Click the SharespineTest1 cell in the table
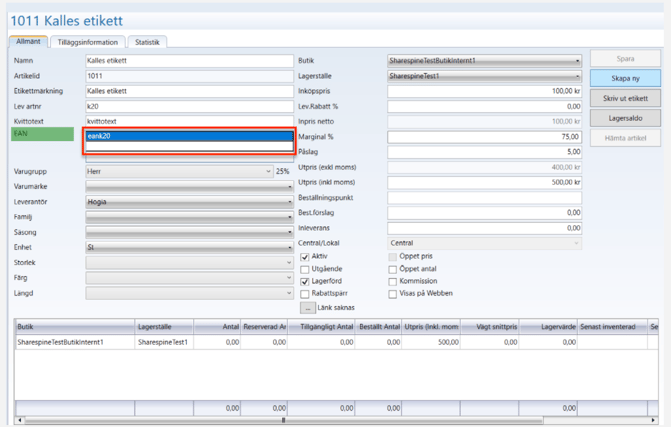Image resolution: width=671 pixels, height=427 pixels. coord(164,342)
